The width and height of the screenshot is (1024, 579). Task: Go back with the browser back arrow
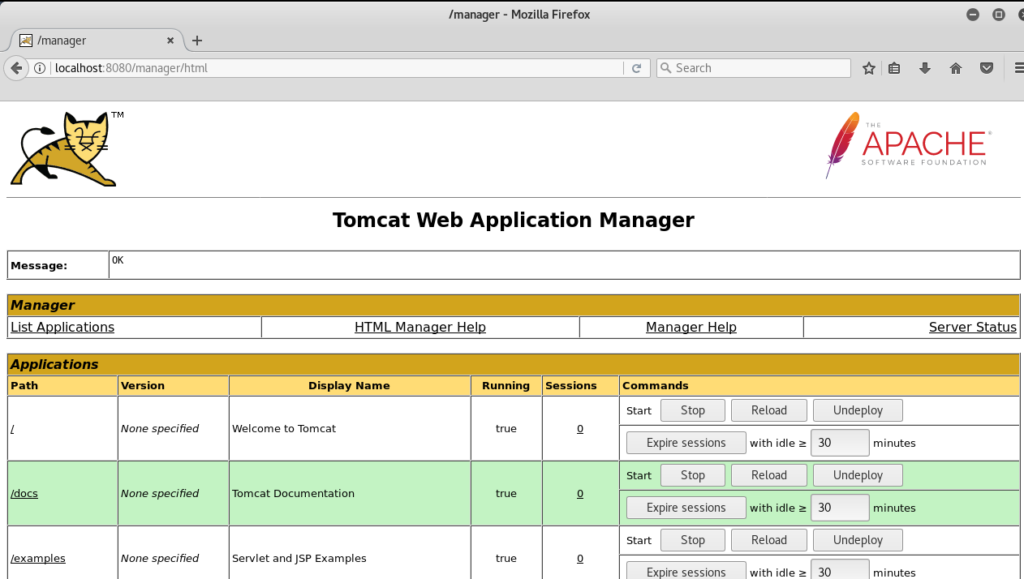(x=16, y=68)
